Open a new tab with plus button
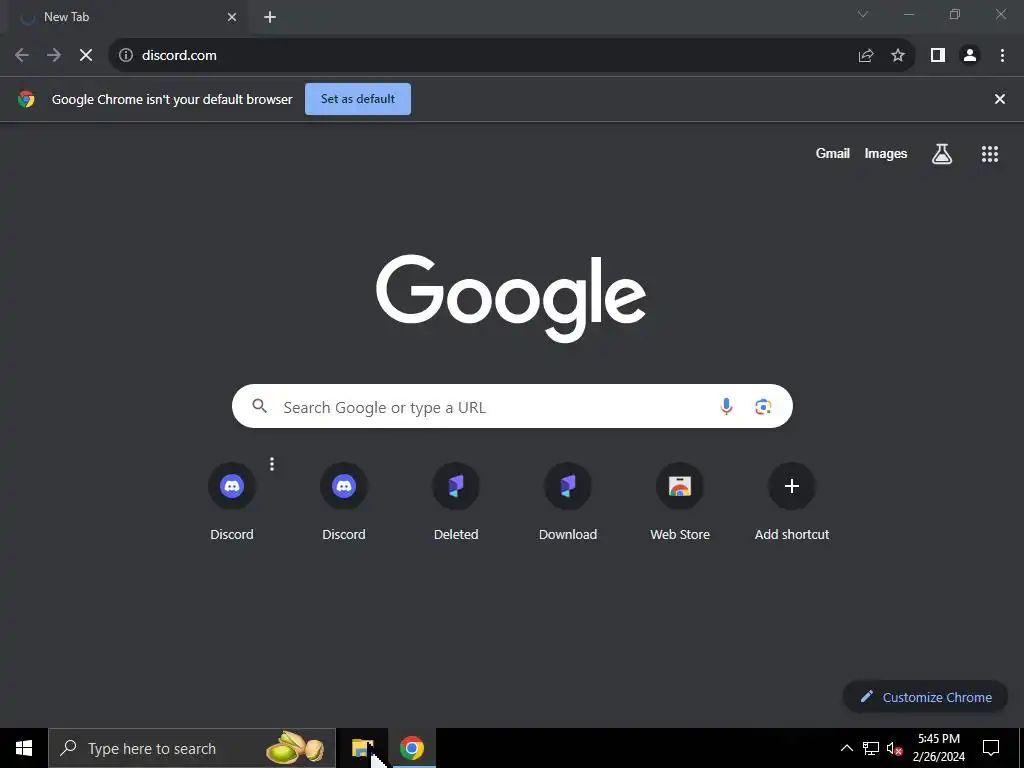The height and width of the screenshot is (768, 1024). click(270, 18)
